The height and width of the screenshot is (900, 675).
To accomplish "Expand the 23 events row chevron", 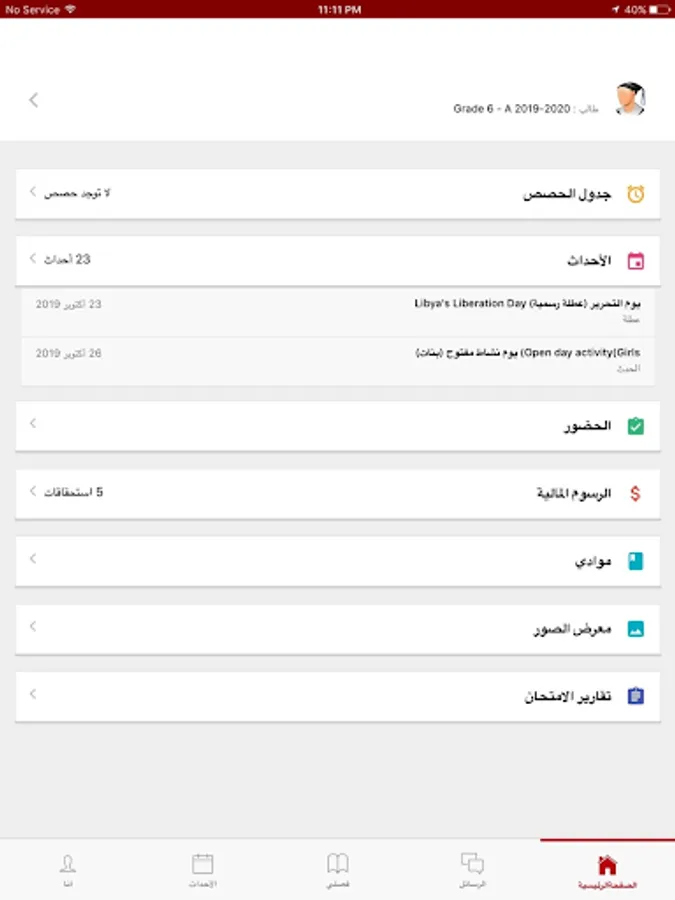I will click(x=33, y=258).
